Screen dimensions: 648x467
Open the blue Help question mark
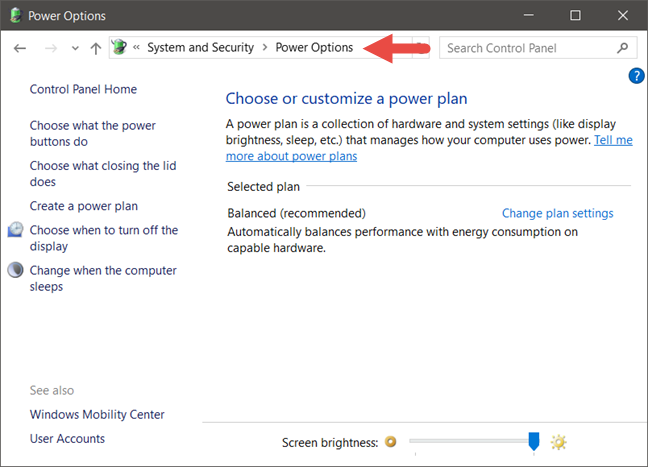(x=636, y=76)
